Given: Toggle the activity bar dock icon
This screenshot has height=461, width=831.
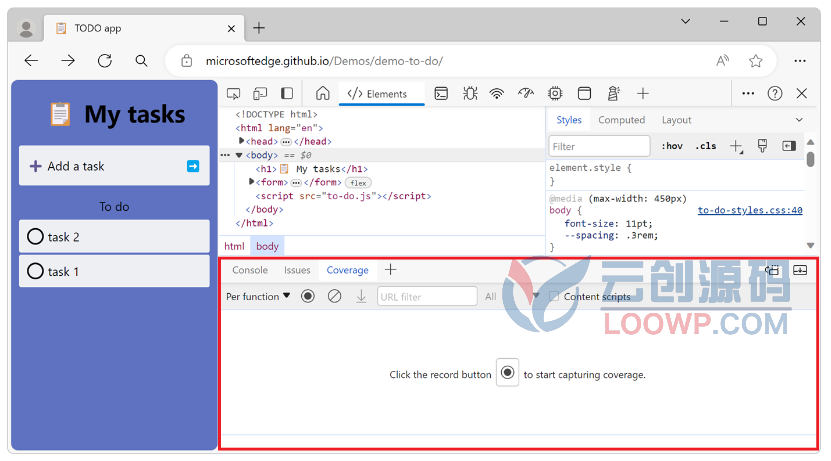Looking at the screenshot, I should click(x=287, y=94).
